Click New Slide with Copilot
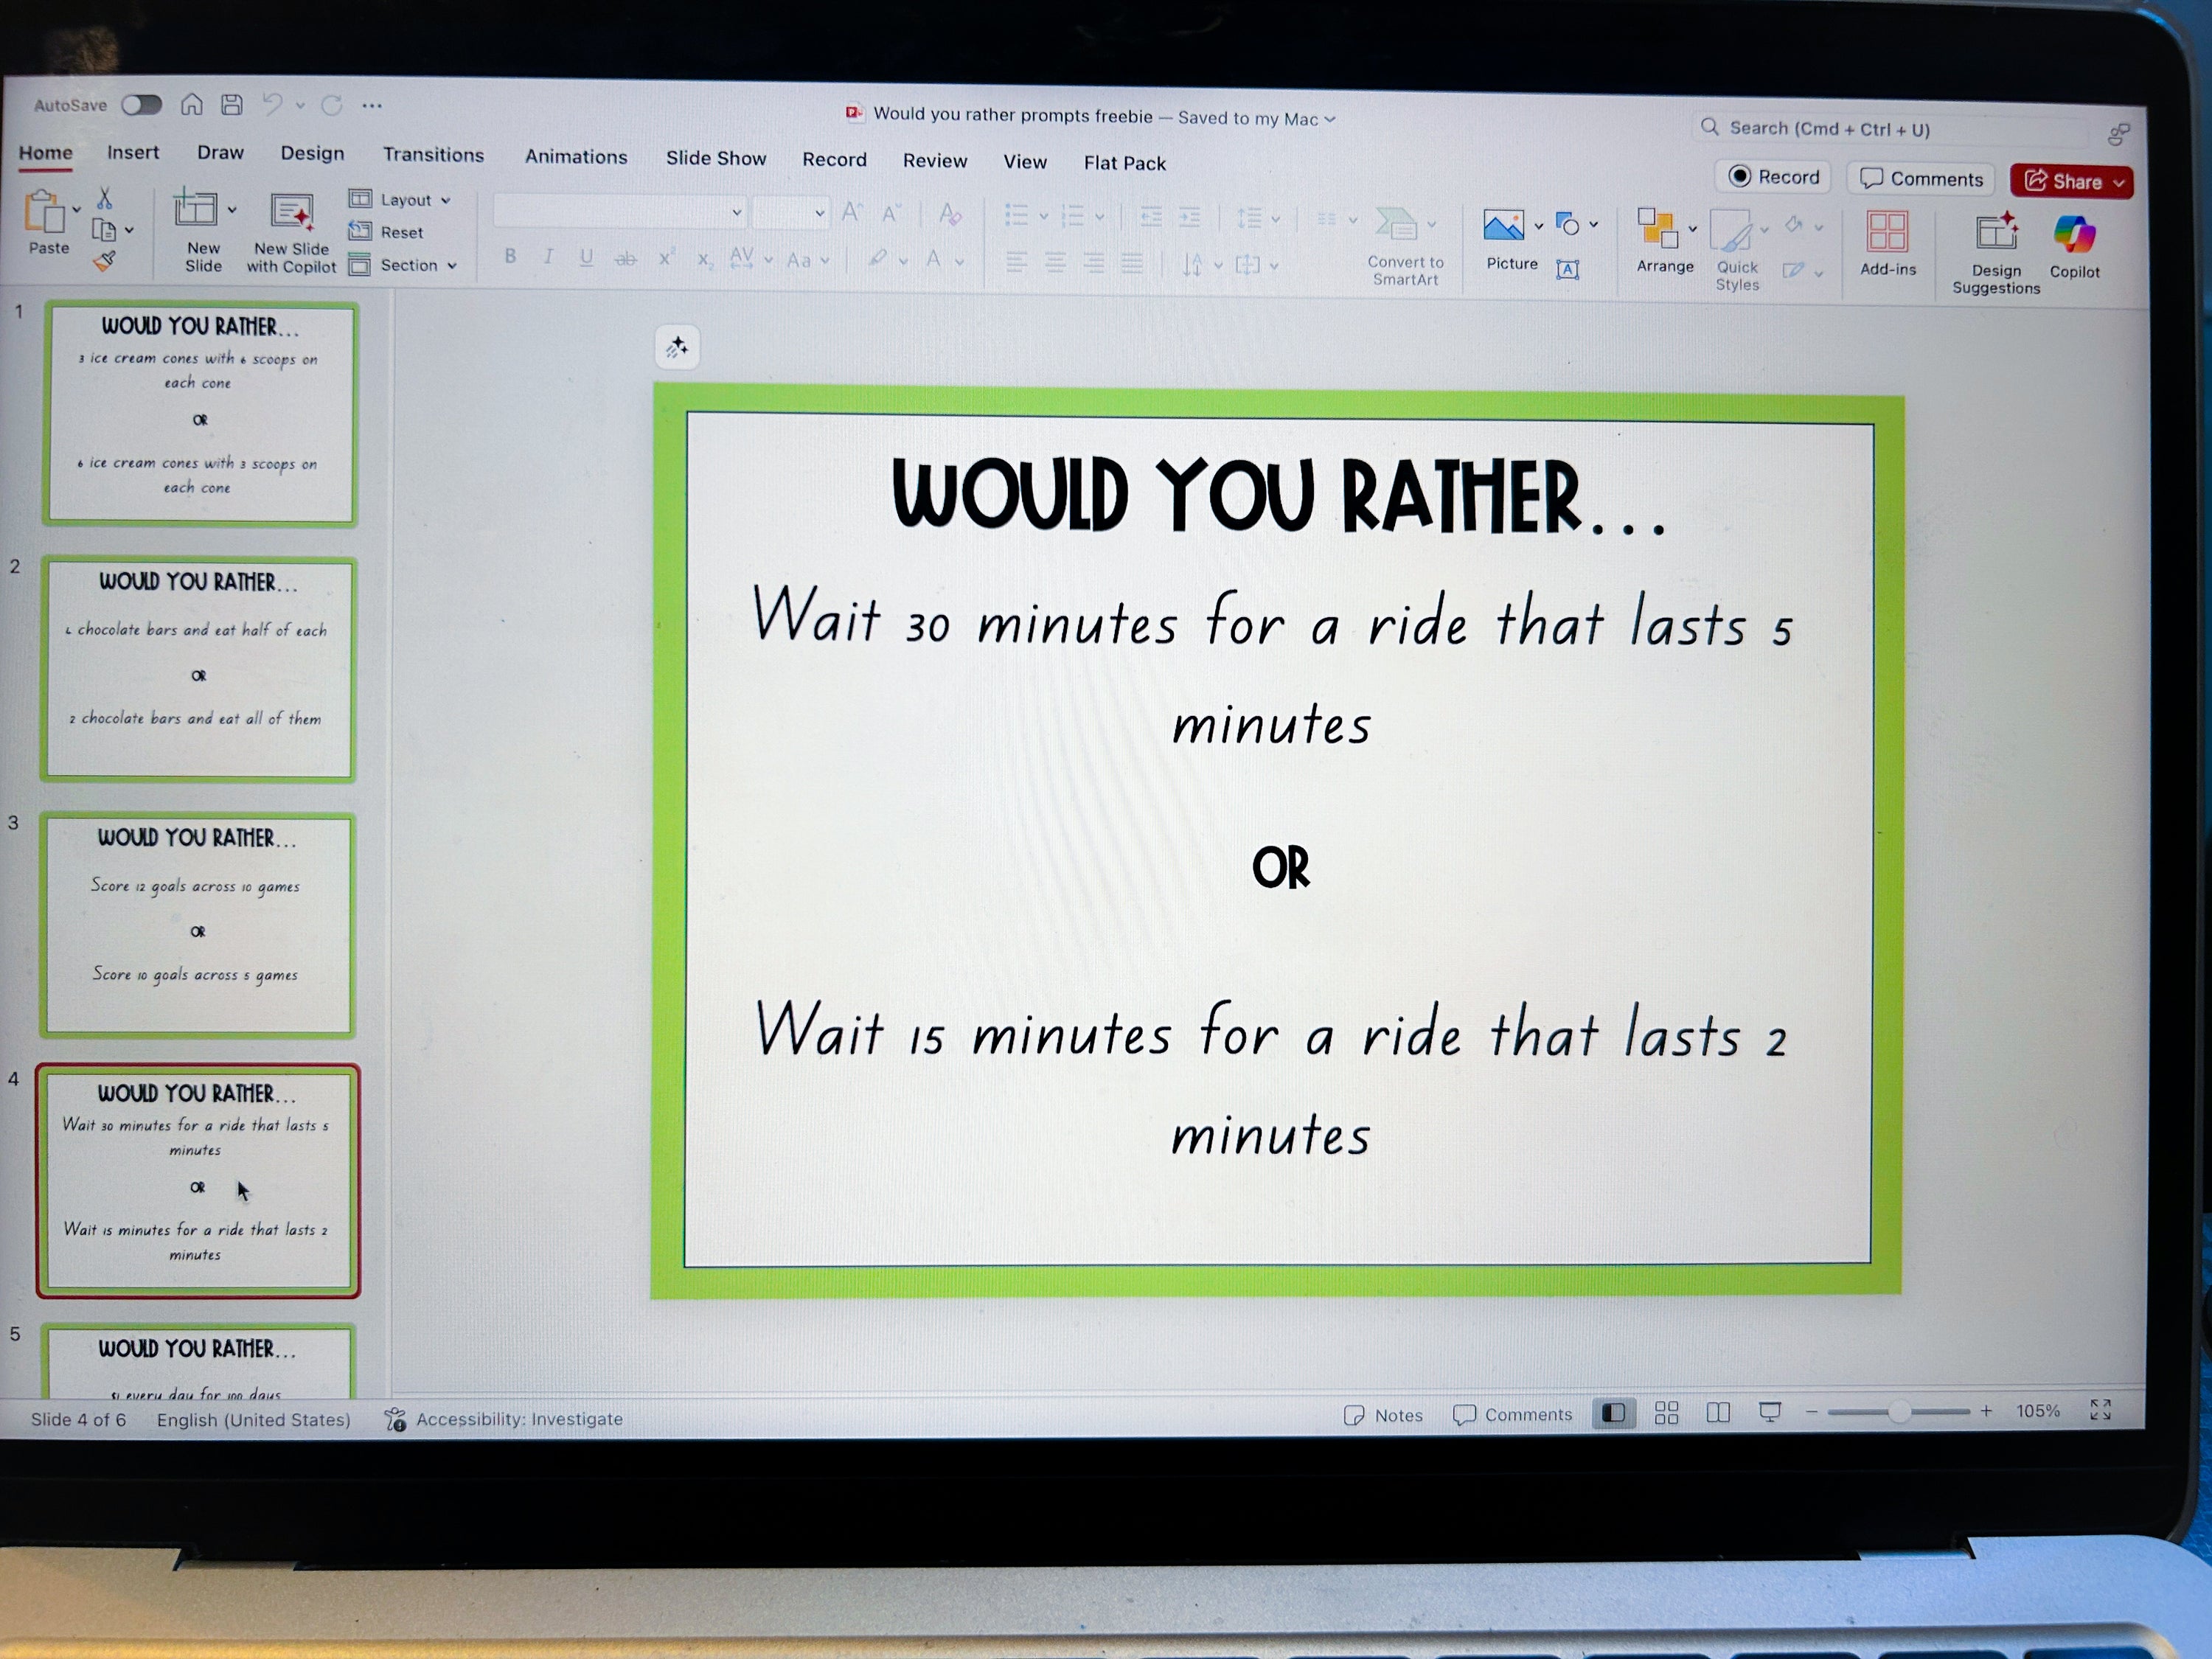This screenshot has width=2212, height=1659. coord(291,234)
